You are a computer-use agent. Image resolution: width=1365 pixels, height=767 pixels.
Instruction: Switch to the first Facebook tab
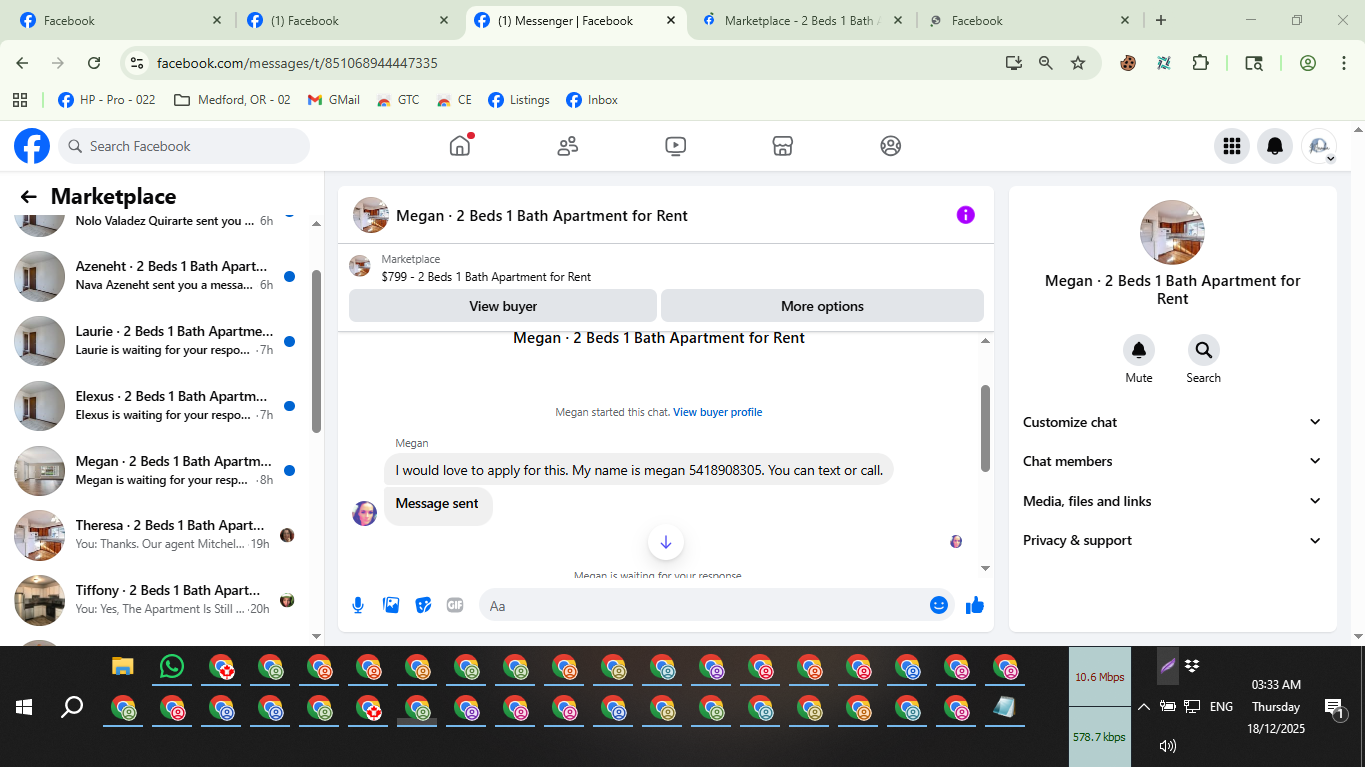119,20
